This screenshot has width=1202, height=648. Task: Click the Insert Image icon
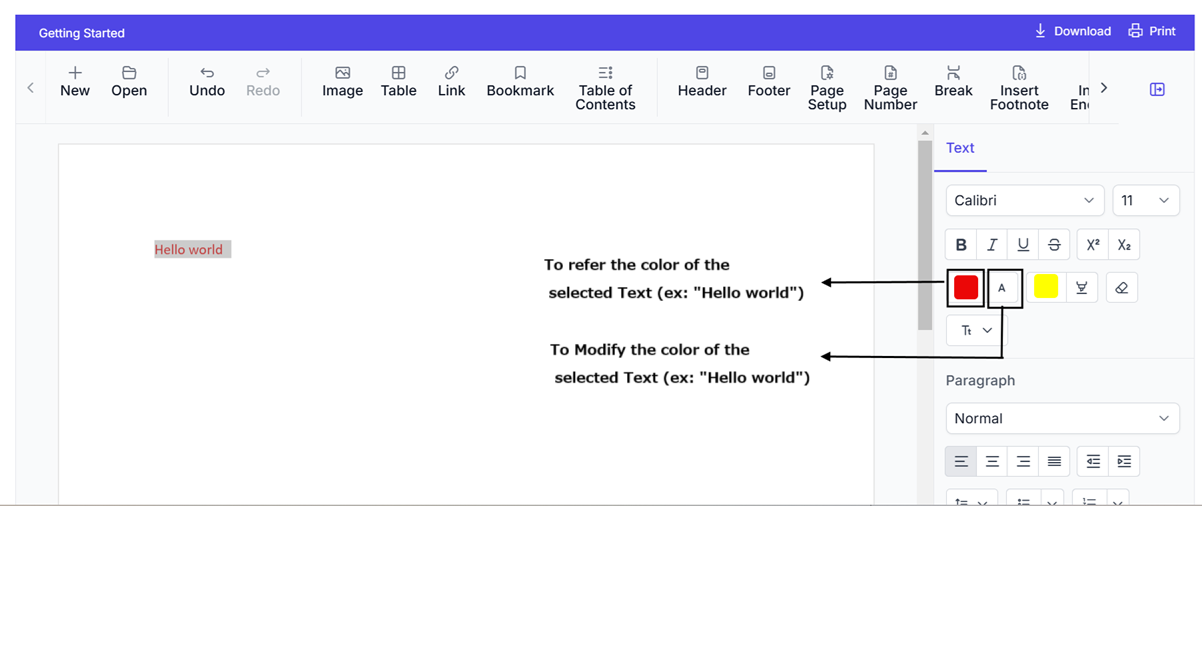[x=342, y=82]
